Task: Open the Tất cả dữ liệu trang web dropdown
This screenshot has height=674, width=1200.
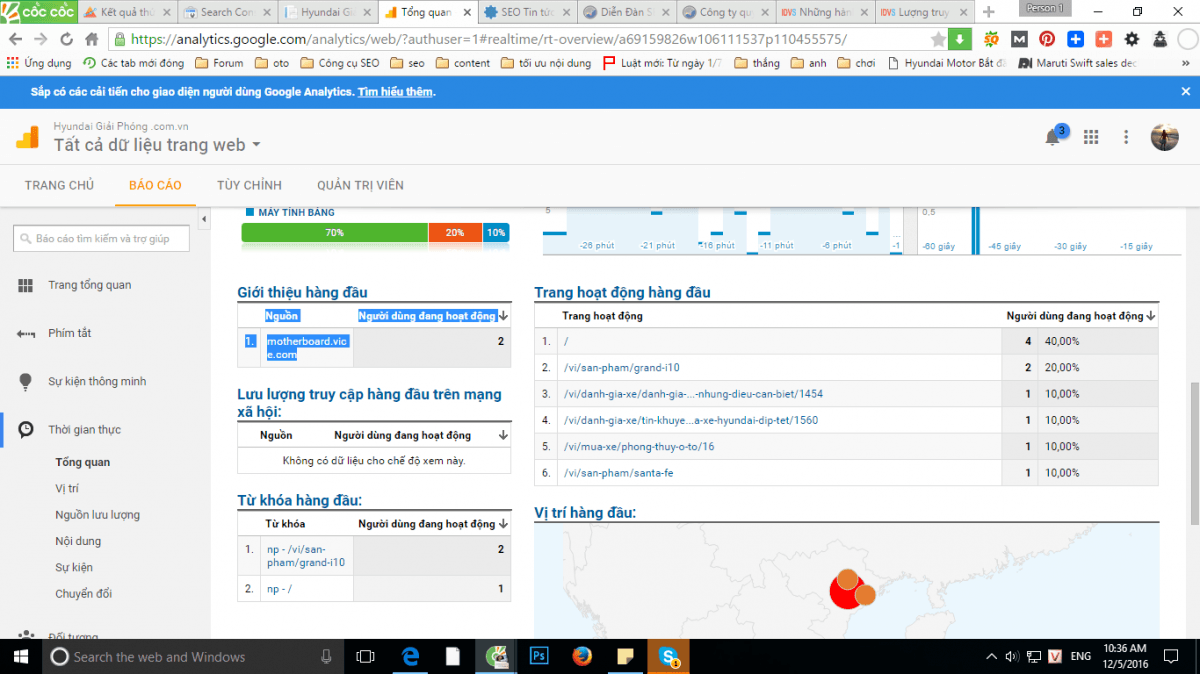Action: 158,145
